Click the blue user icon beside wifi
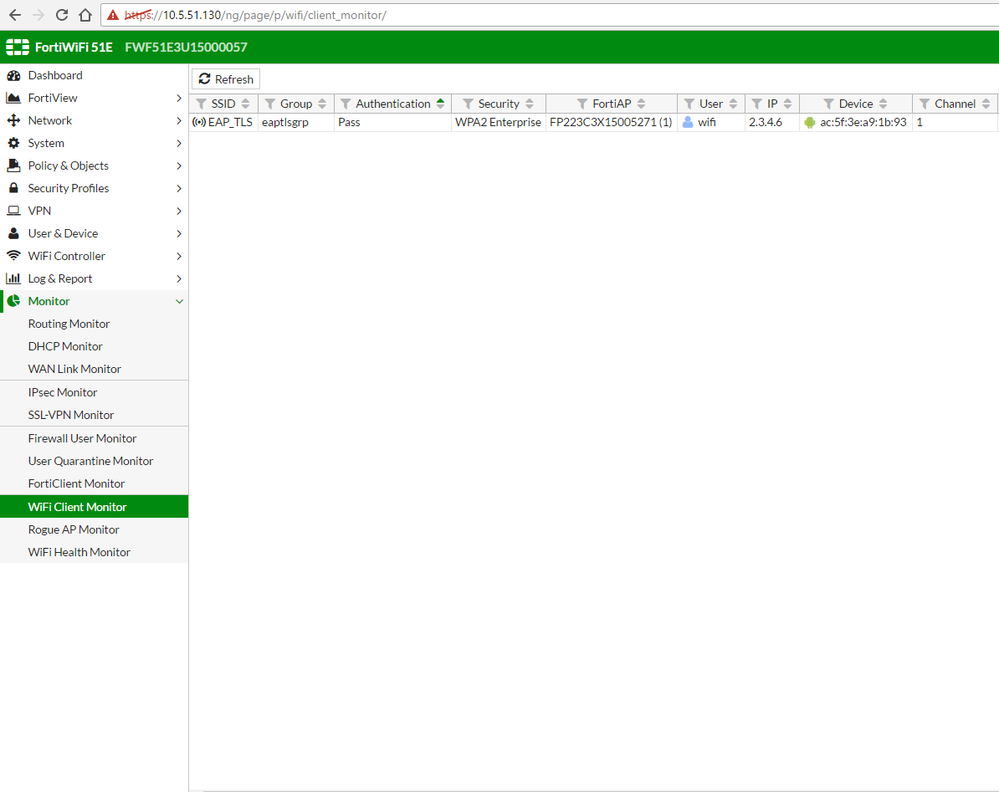The height and width of the screenshot is (792, 999). click(687, 122)
